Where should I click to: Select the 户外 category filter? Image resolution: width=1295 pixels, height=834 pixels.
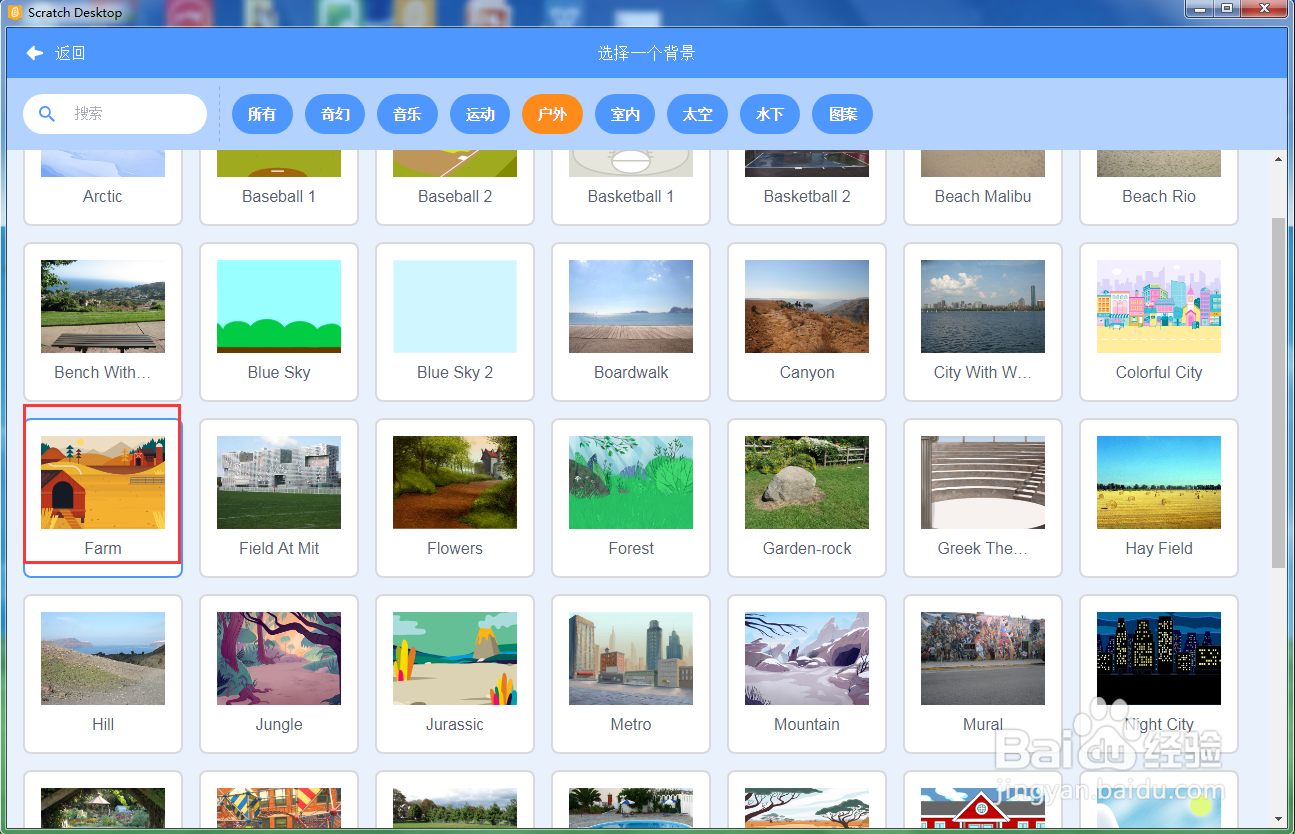point(552,114)
